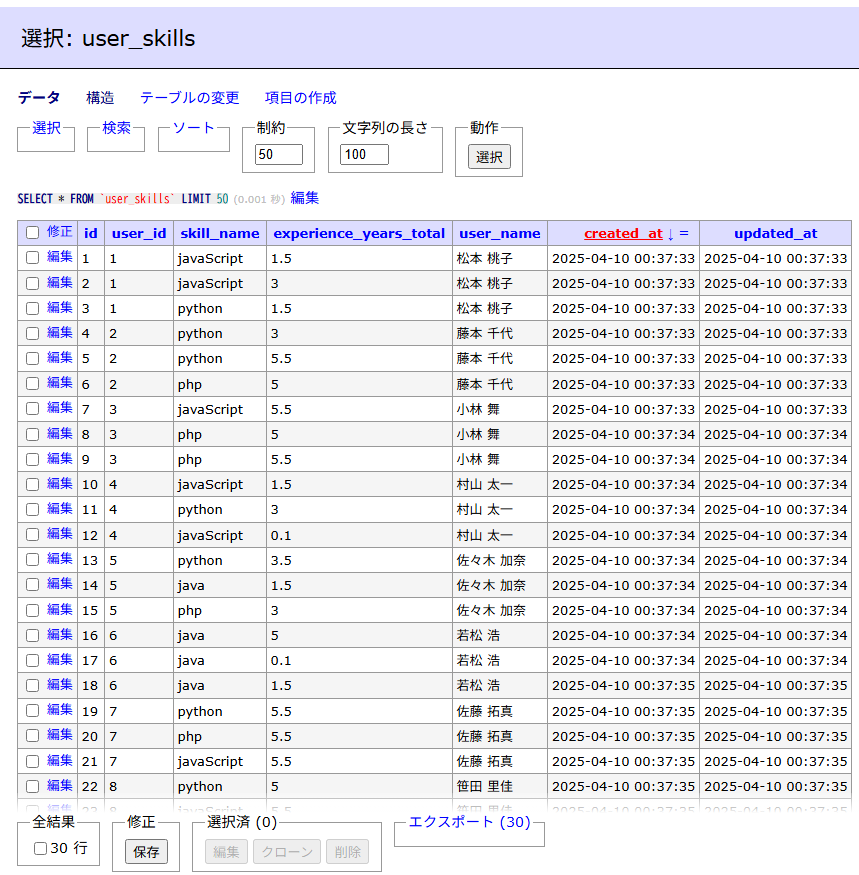Open 編集 link for row id 7
This screenshot has height=875, width=859.
pos(60,408)
